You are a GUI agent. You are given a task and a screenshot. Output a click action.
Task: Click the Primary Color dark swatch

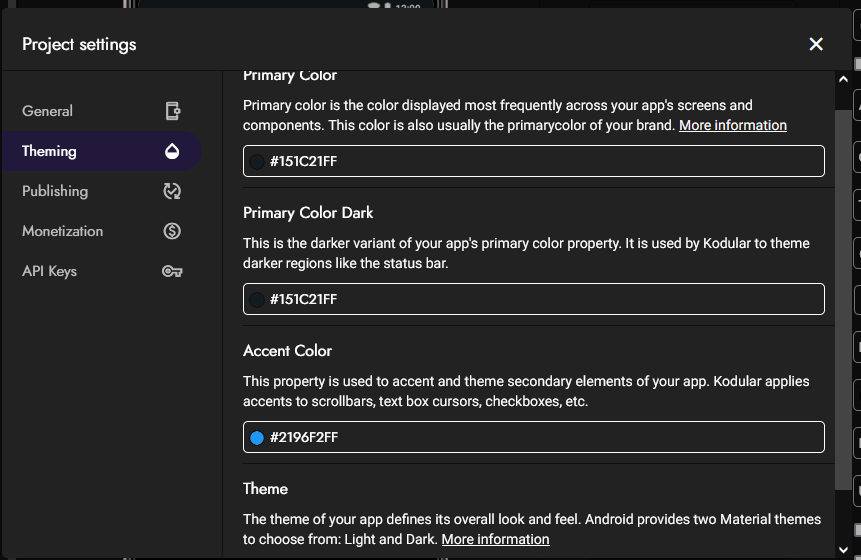click(256, 161)
